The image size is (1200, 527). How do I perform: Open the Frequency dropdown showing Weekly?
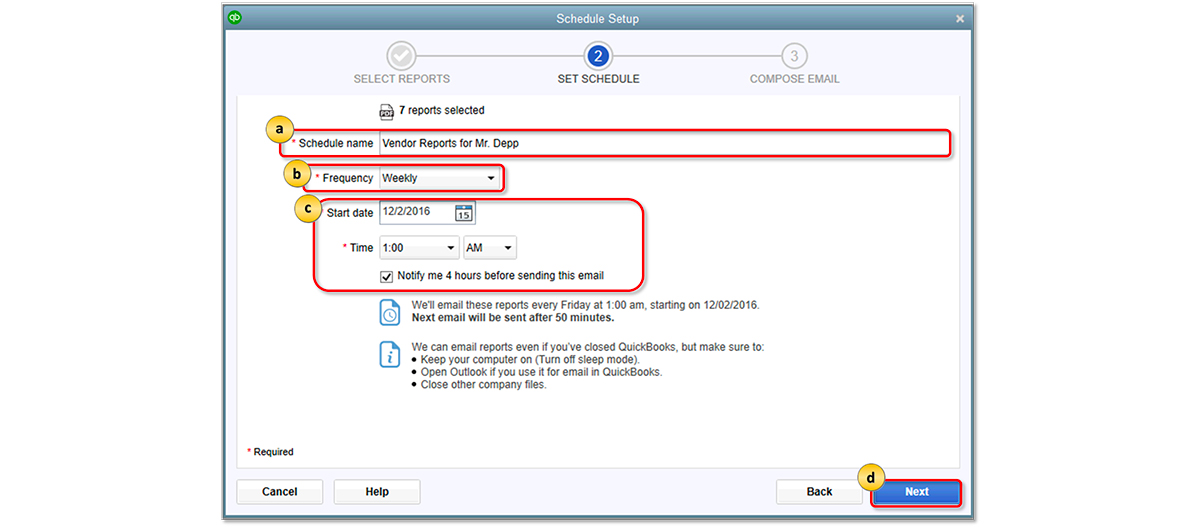pyautogui.click(x=439, y=178)
